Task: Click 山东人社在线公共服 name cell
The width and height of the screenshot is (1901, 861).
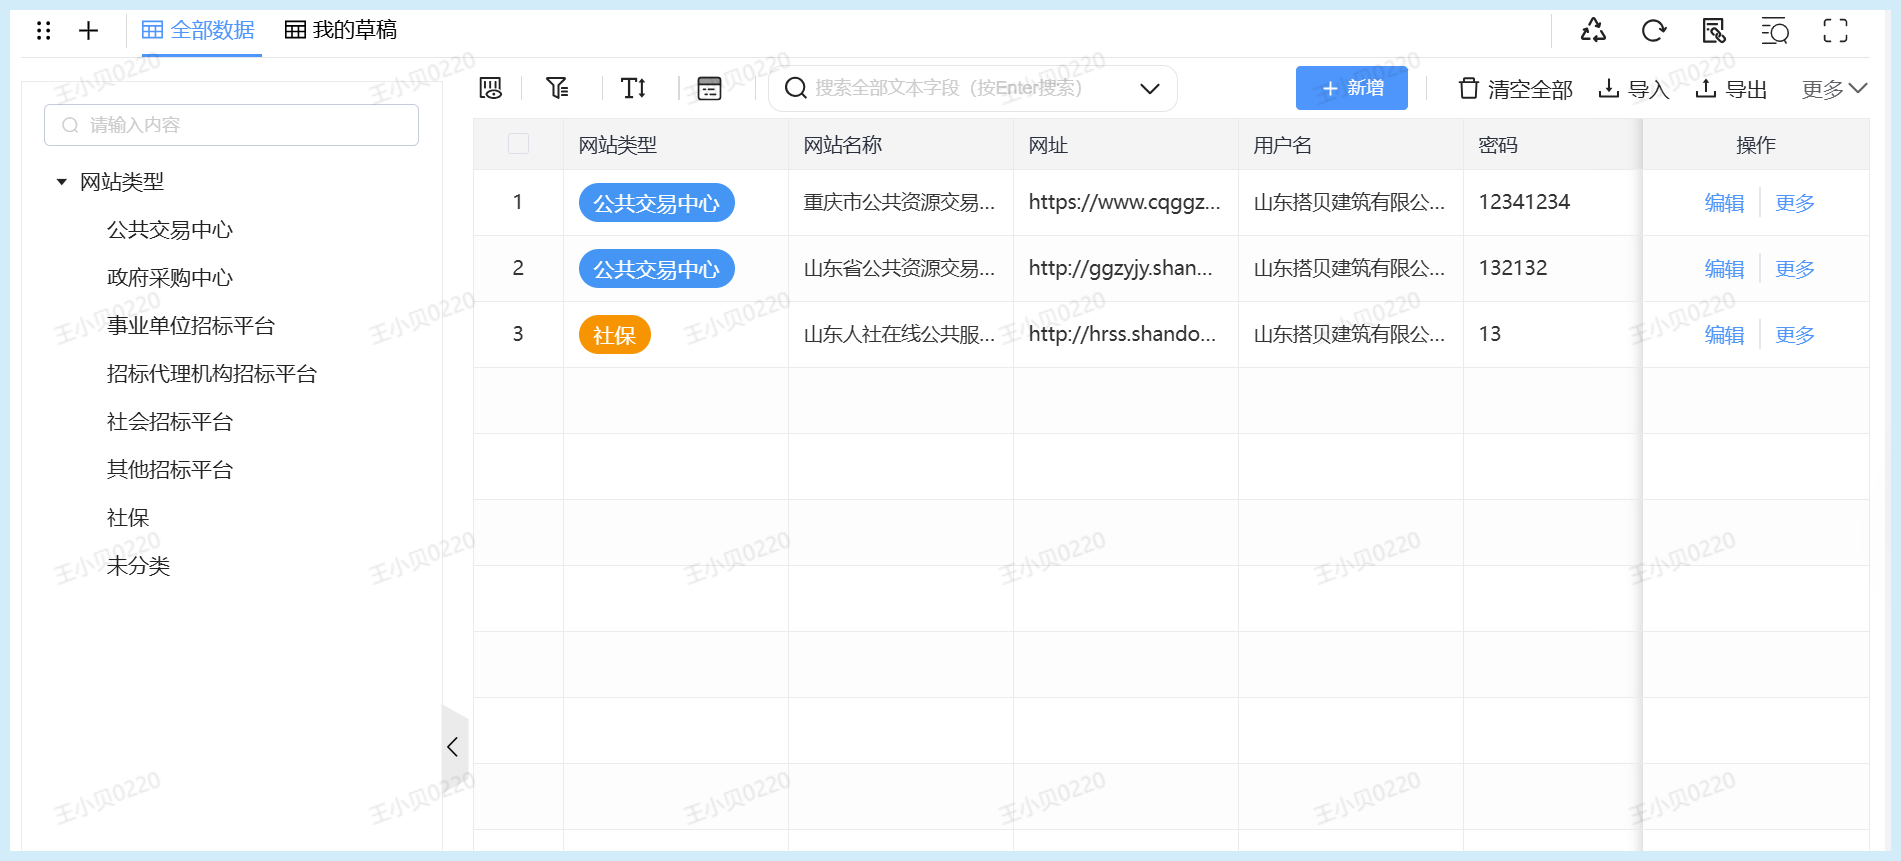Action: [900, 334]
